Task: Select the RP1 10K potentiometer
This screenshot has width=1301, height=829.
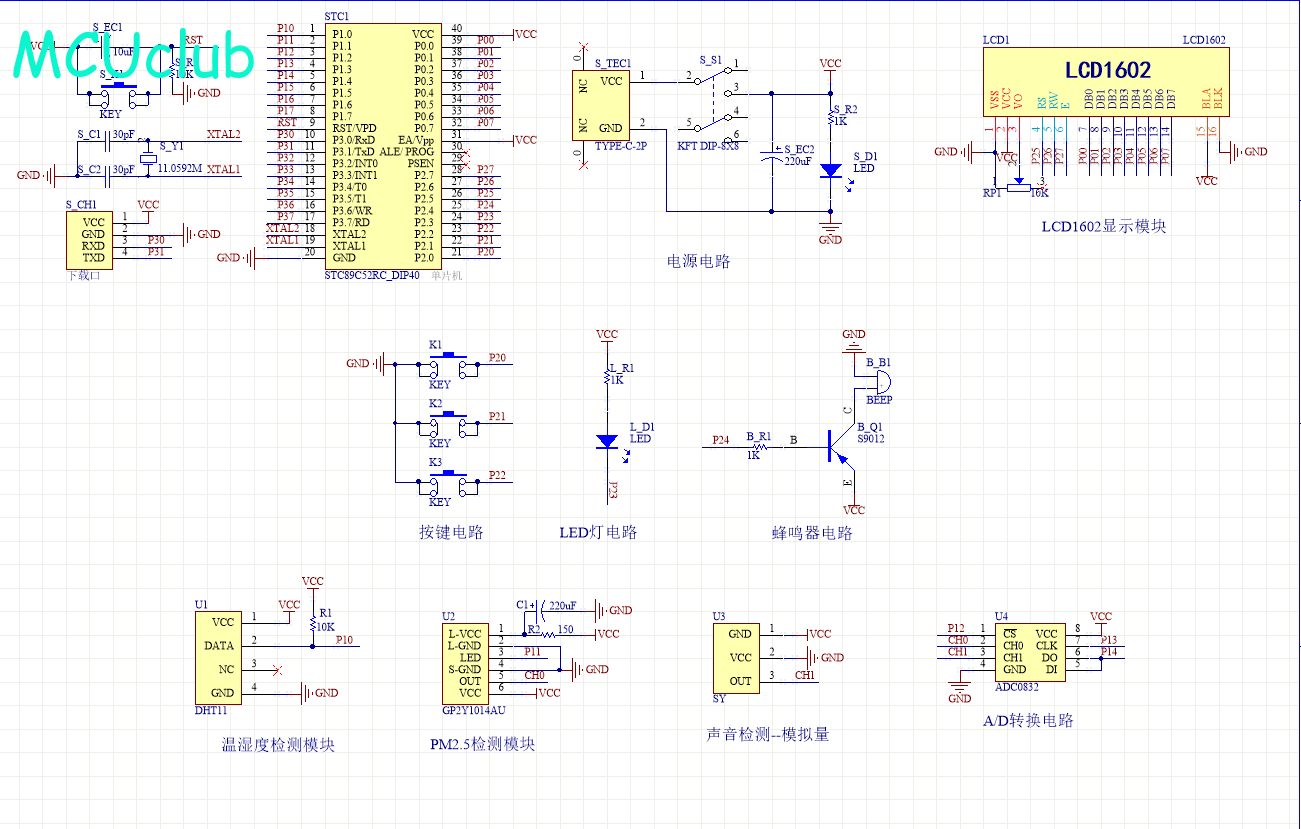Action: click(1019, 184)
